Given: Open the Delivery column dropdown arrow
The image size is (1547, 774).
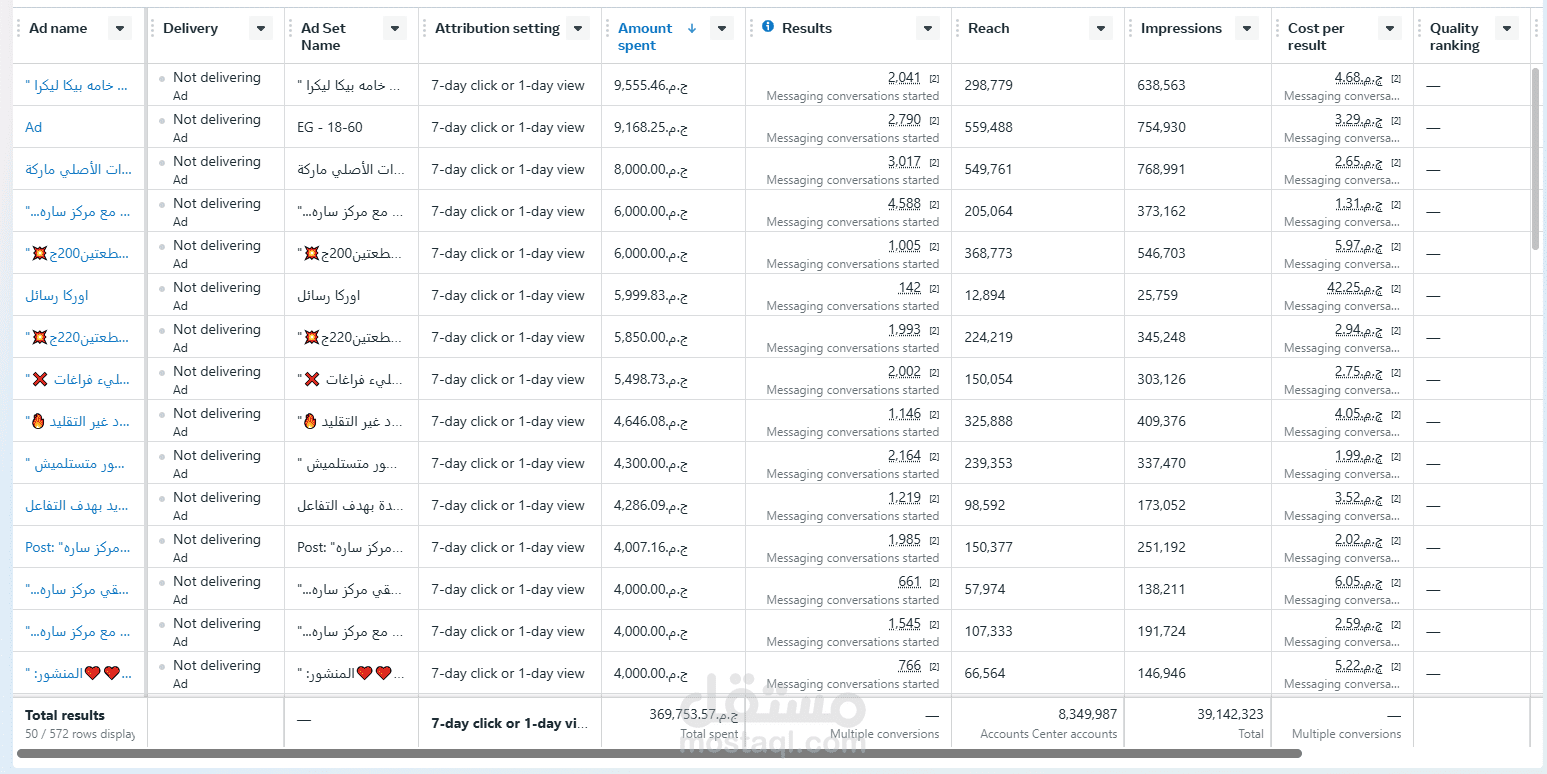Looking at the screenshot, I should coord(260,28).
